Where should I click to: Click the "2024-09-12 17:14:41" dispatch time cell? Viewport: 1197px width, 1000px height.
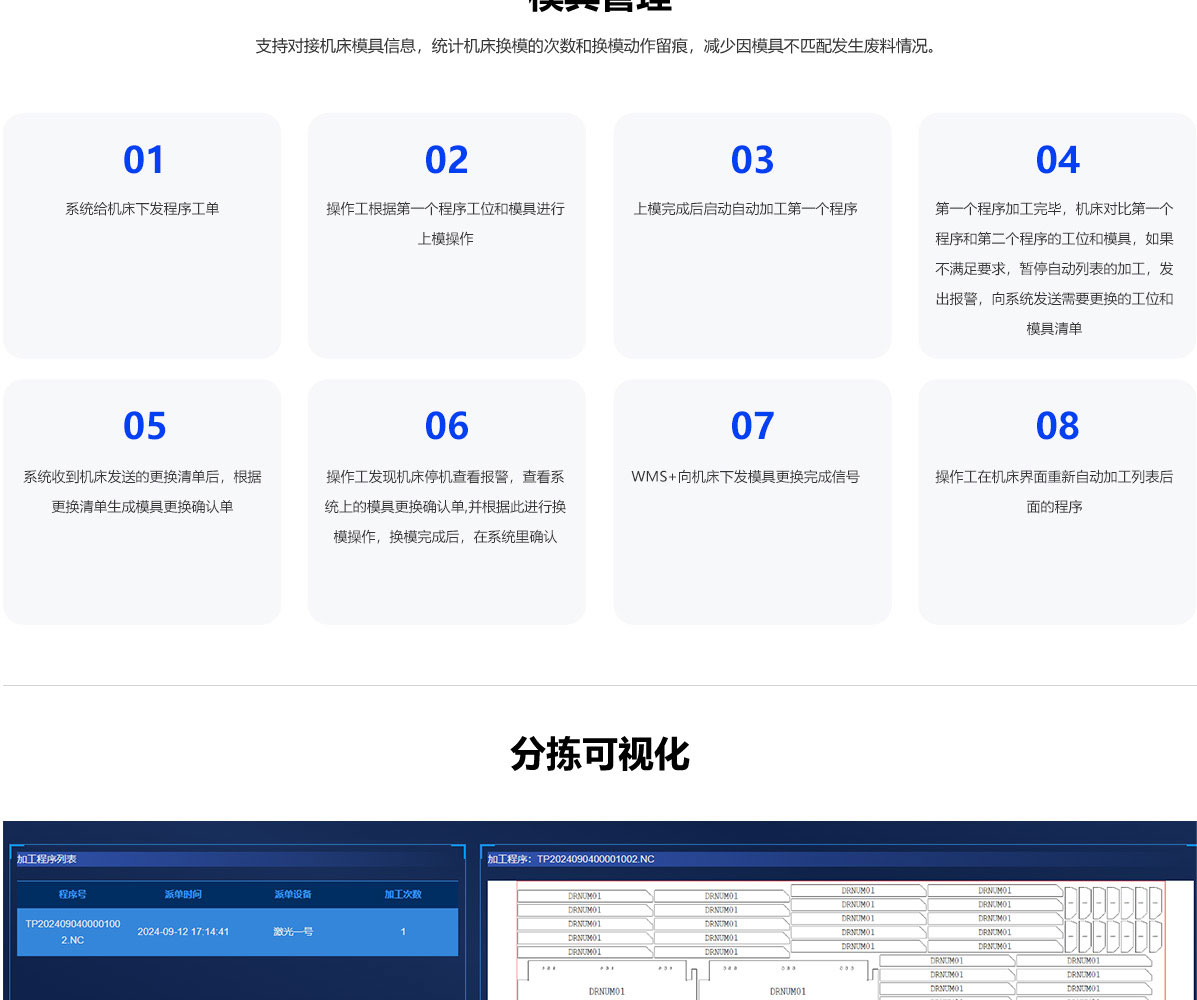click(183, 932)
